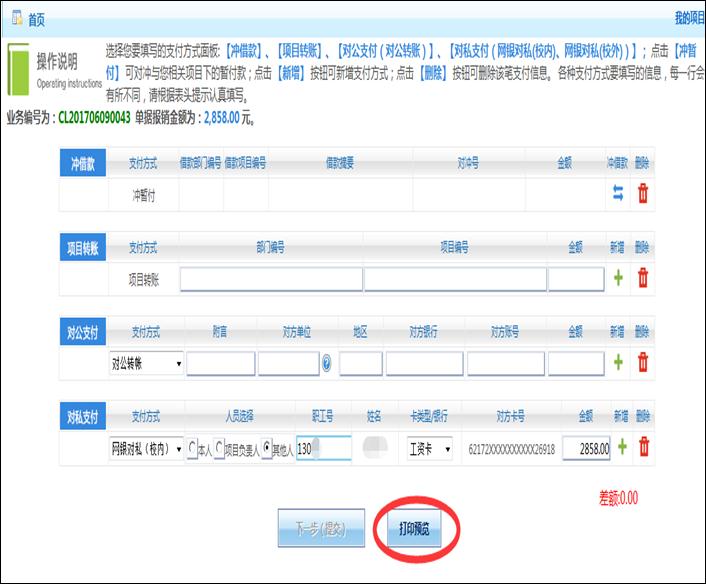Open the 对公转帐 payment method dropdown
This screenshot has height=584, width=706.
[146, 363]
